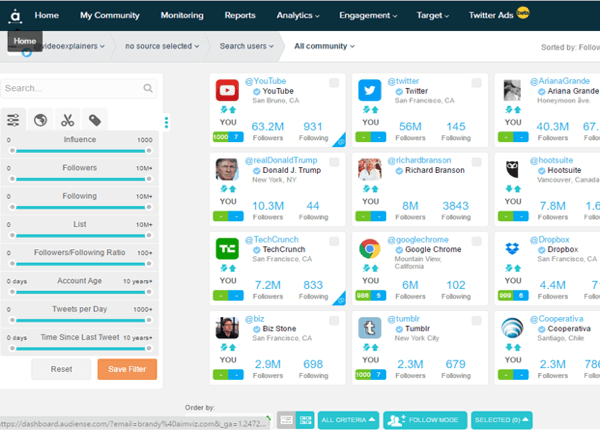Tick the googlechrome card checkbox
Viewport: 600px width, 430px height.
click(x=476, y=241)
